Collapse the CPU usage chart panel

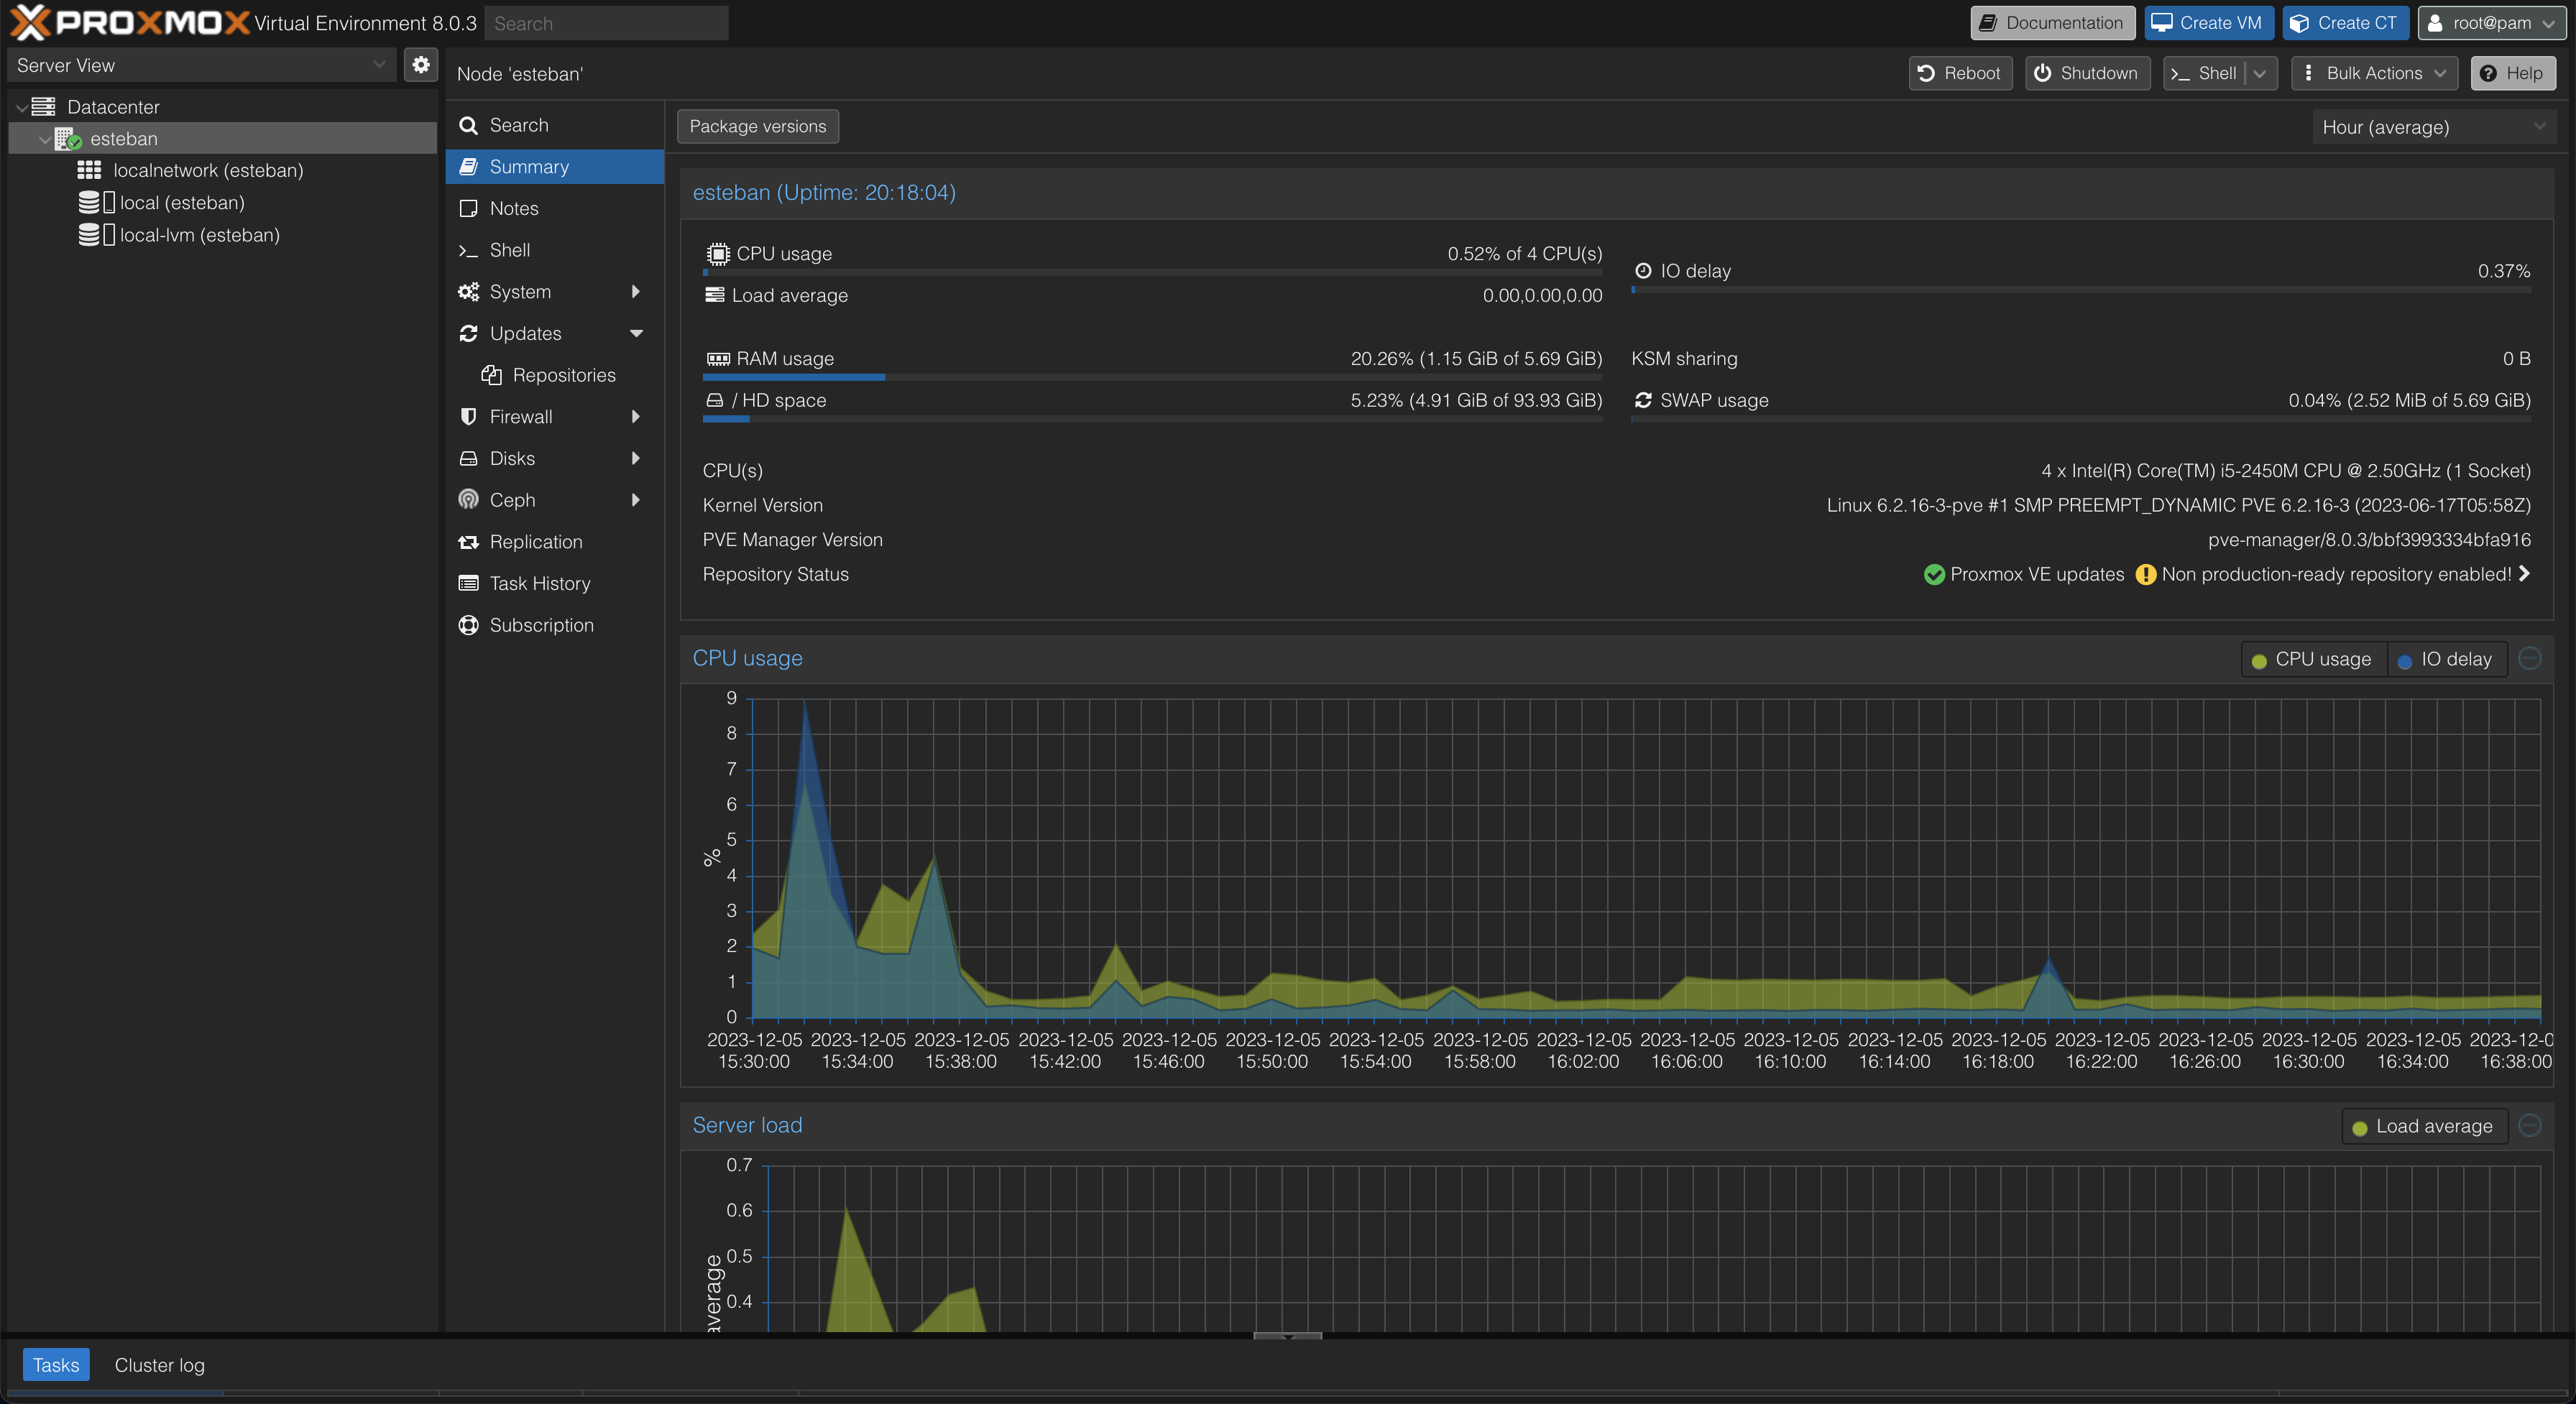[2530, 658]
